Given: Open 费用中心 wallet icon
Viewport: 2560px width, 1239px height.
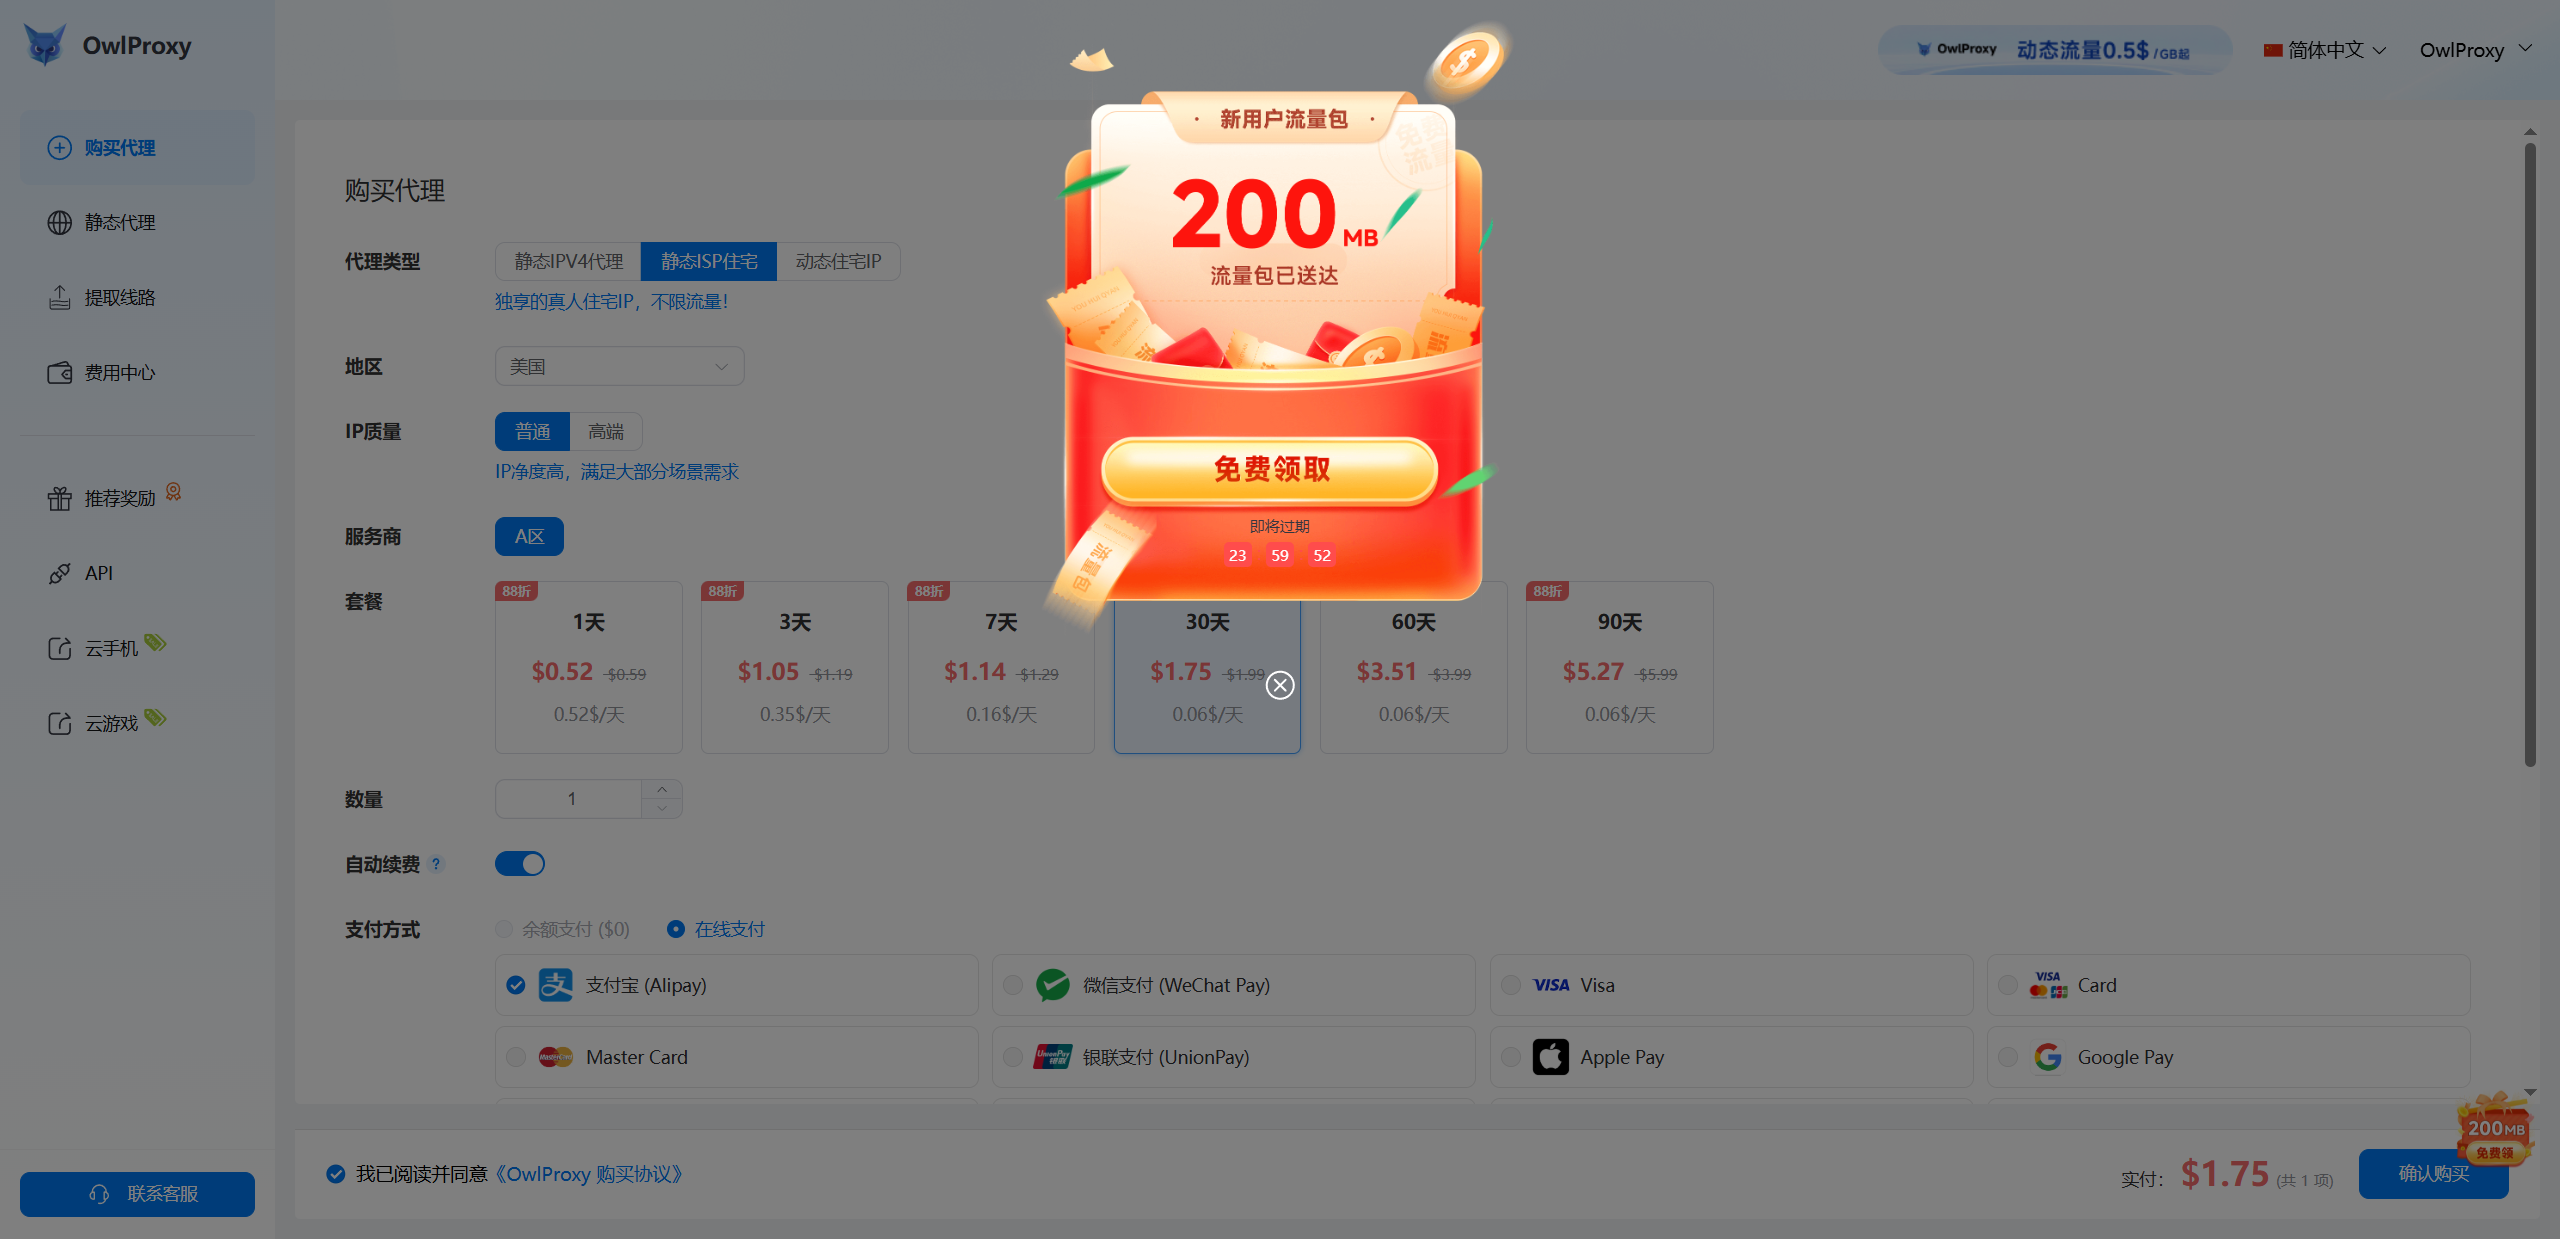Looking at the screenshot, I should tap(59, 372).
